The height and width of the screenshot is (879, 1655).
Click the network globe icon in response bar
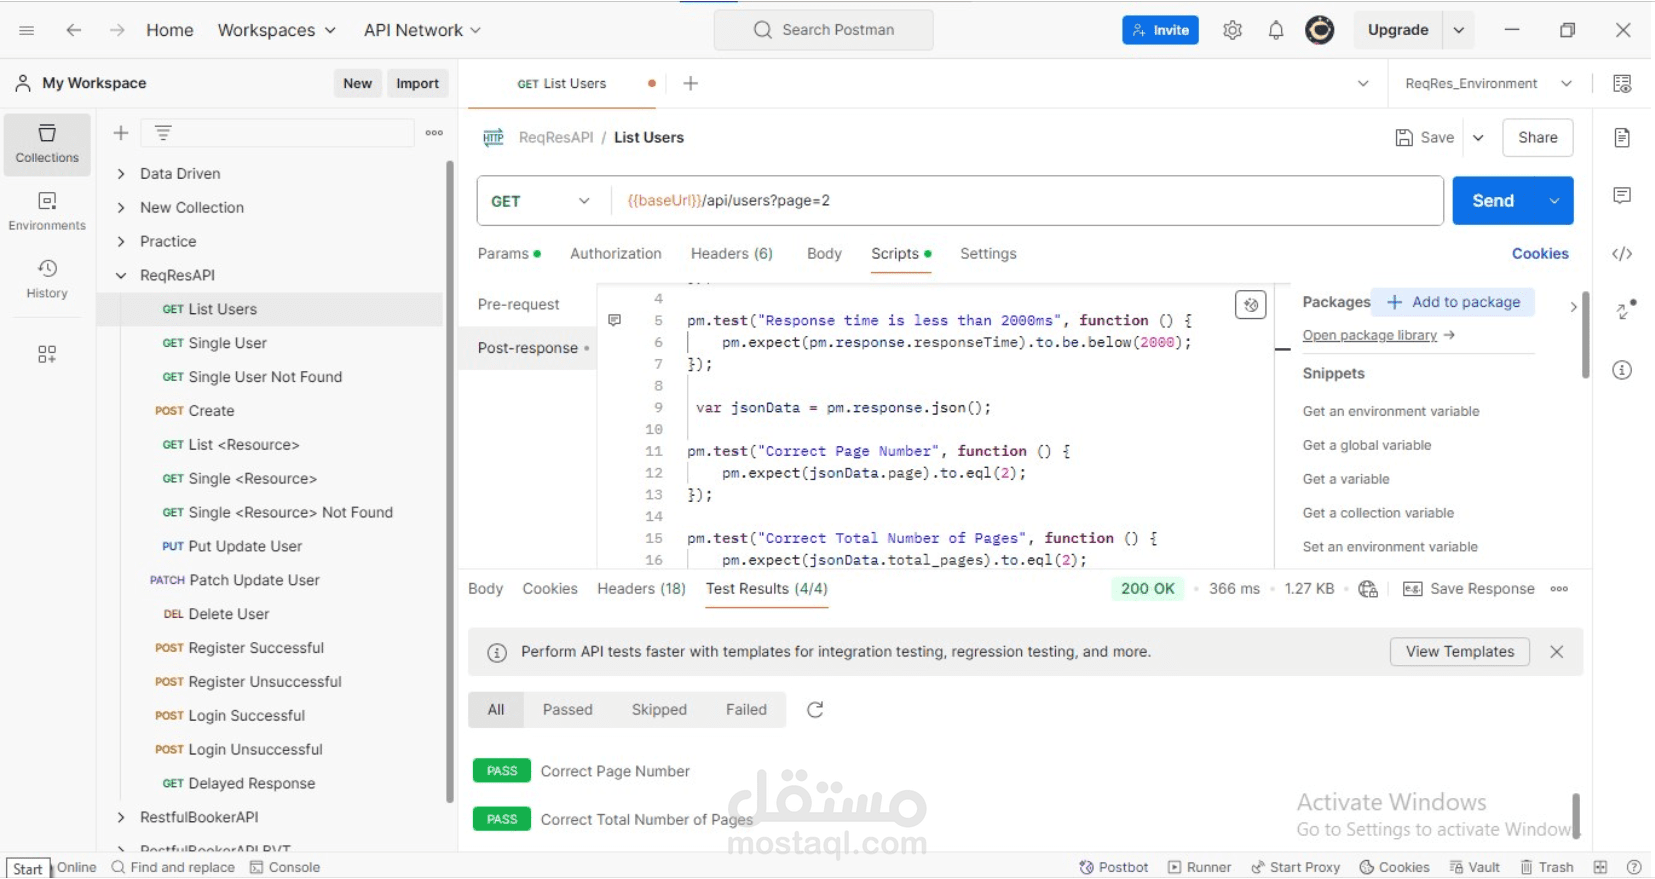1368,589
